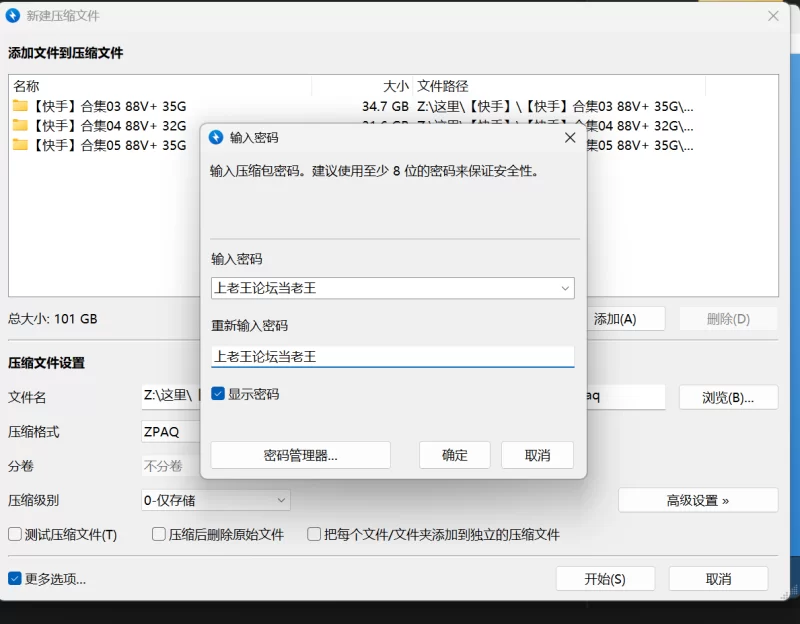The image size is (800, 624).
Task: Select the 34.7 GB size cell
Action: [x=385, y=106]
